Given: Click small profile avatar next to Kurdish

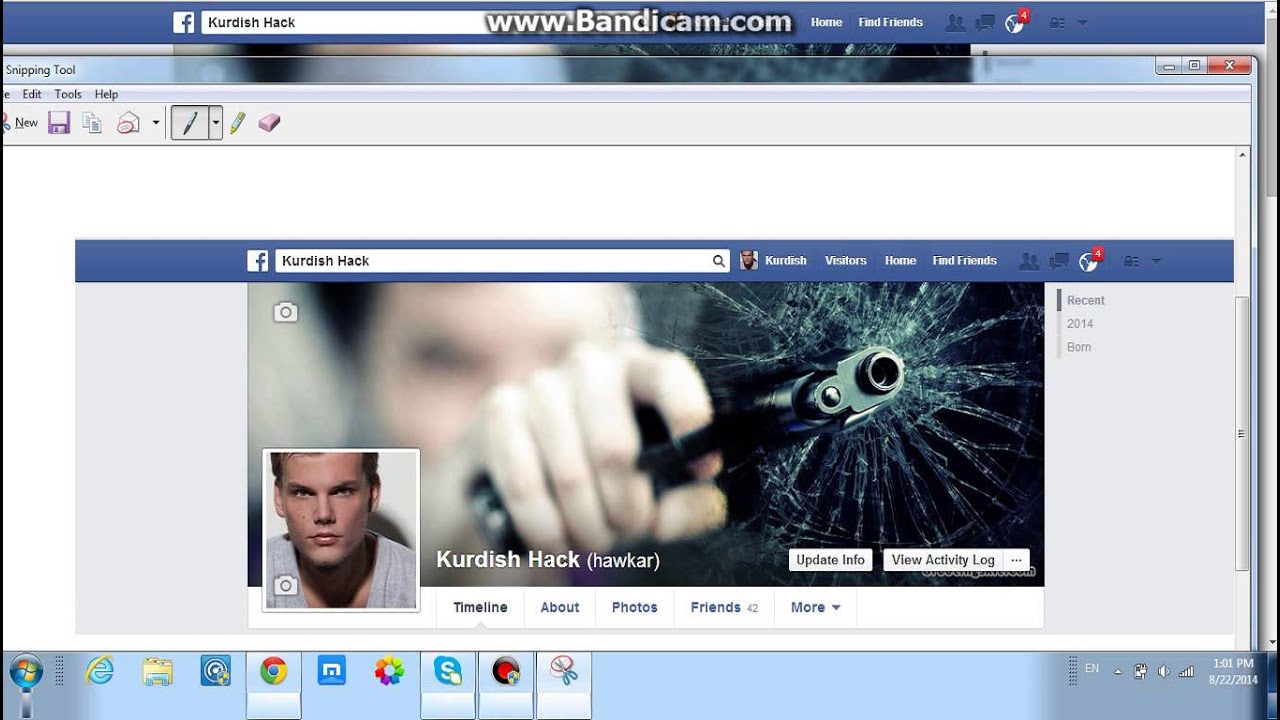Looking at the screenshot, I should click(748, 261).
